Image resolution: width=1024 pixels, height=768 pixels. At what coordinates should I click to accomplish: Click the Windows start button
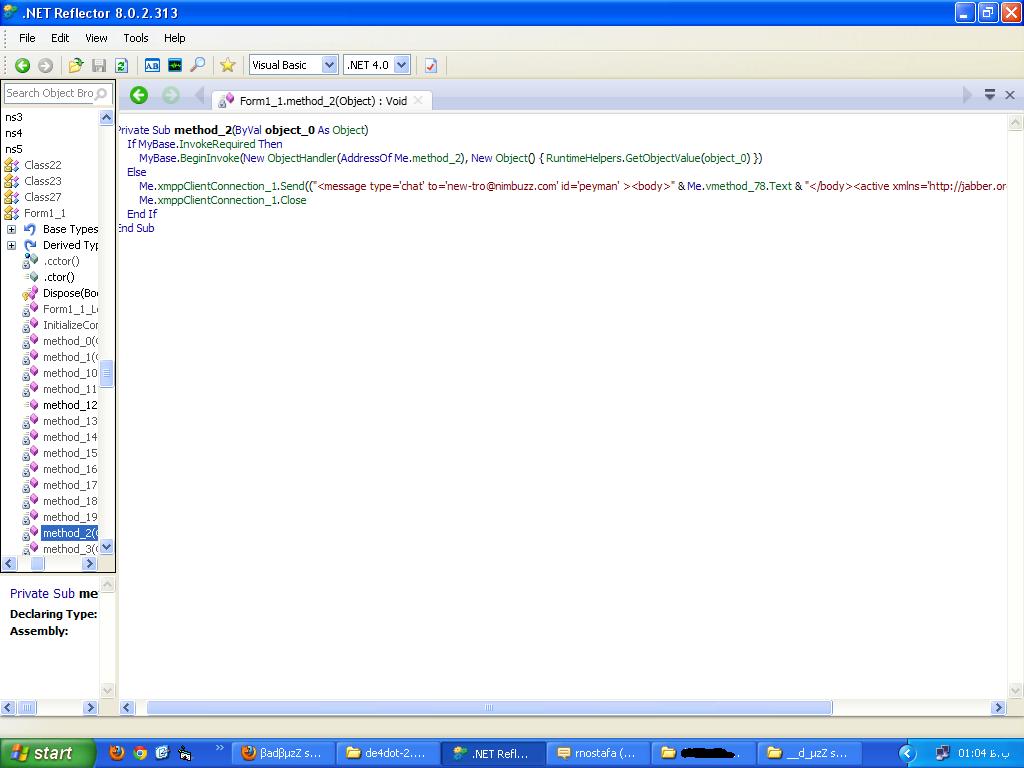click(x=47, y=753)
